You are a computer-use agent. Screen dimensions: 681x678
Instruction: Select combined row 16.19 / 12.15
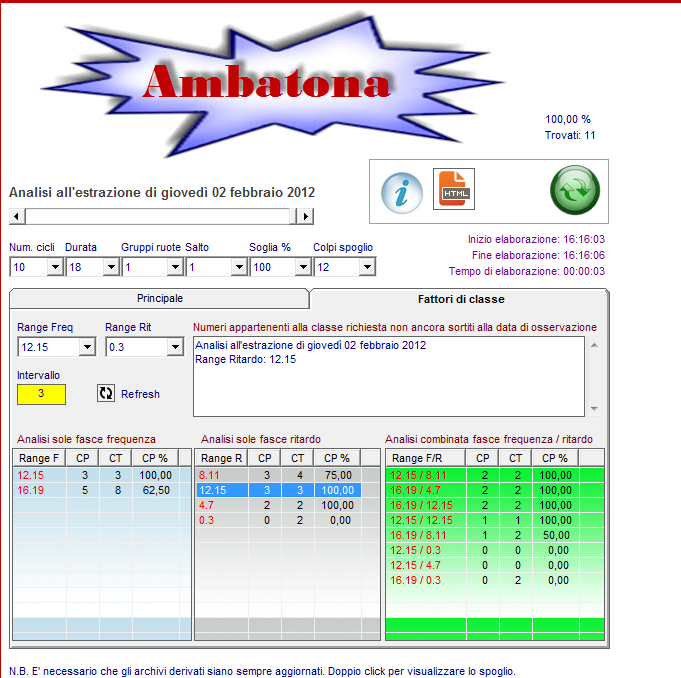click(x=495, y=505)
